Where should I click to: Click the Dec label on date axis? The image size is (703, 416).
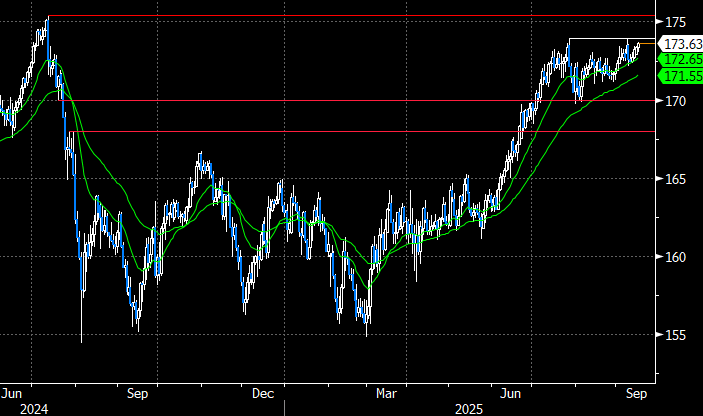pos(264,393)
